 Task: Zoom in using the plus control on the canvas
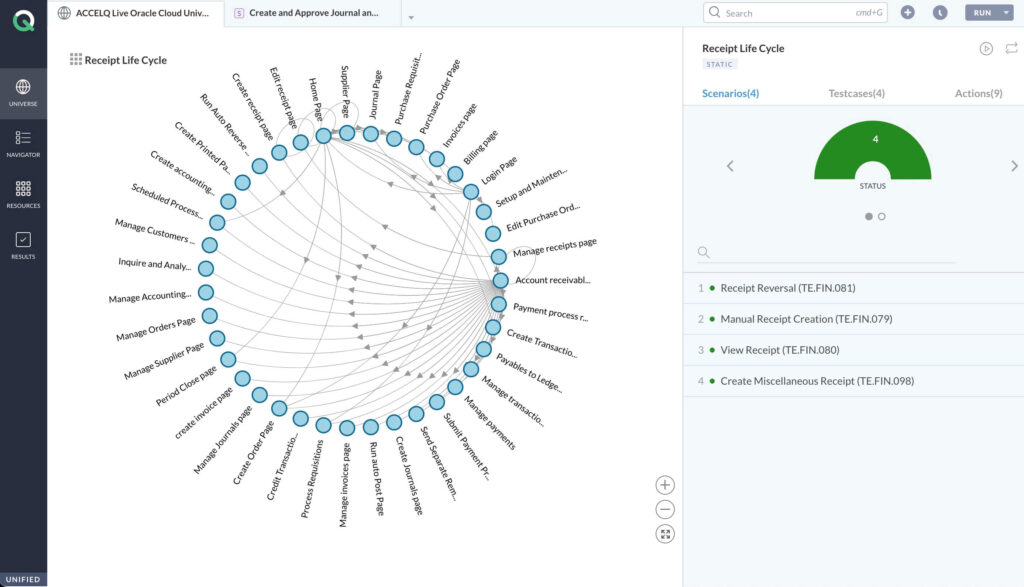click(664, 484)
